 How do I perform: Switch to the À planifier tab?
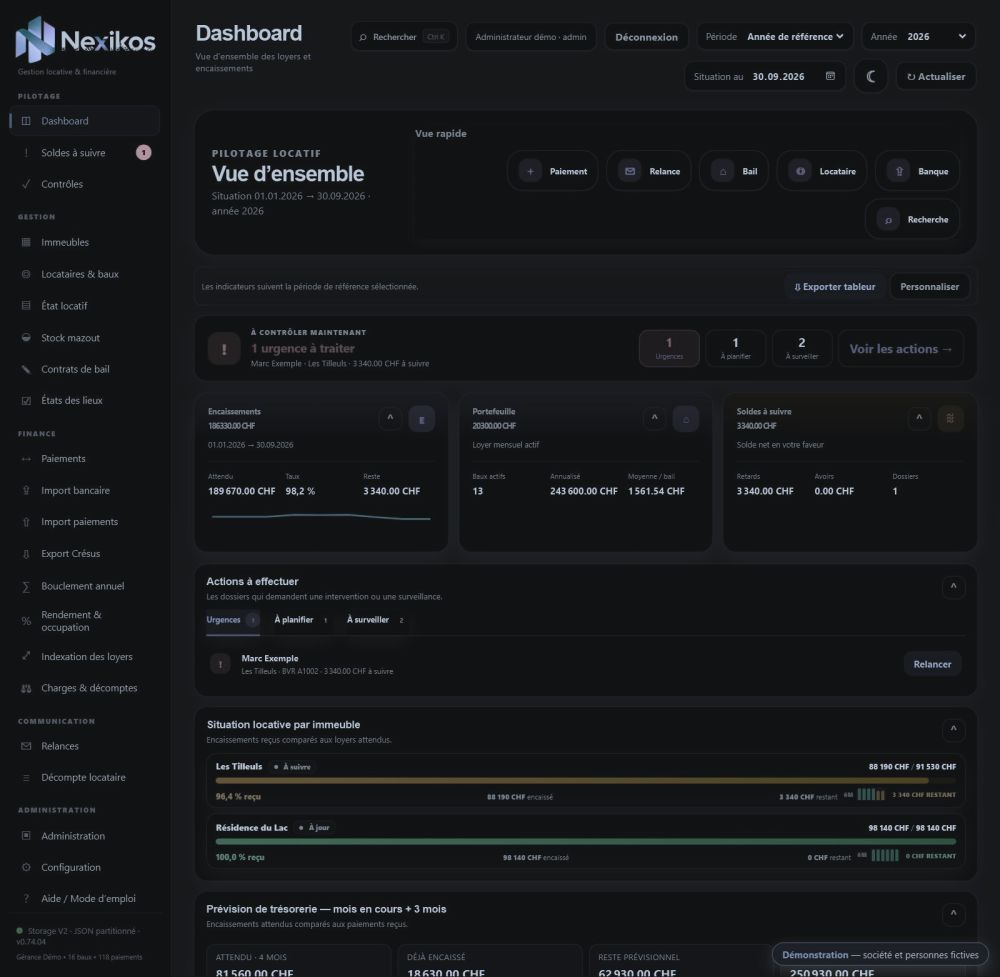[x=301, y=620]
